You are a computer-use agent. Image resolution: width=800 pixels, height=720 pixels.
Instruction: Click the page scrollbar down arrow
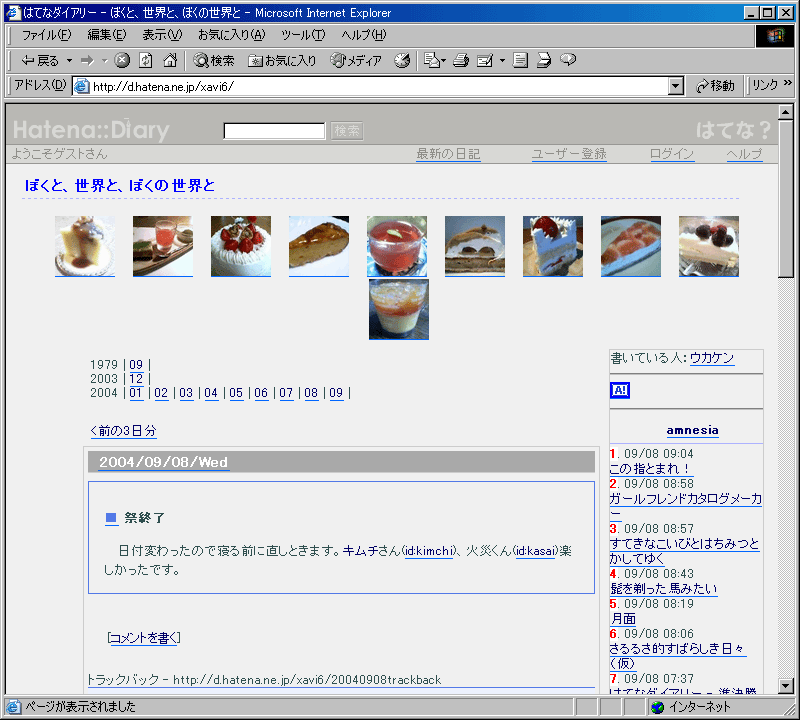point(786,686)
